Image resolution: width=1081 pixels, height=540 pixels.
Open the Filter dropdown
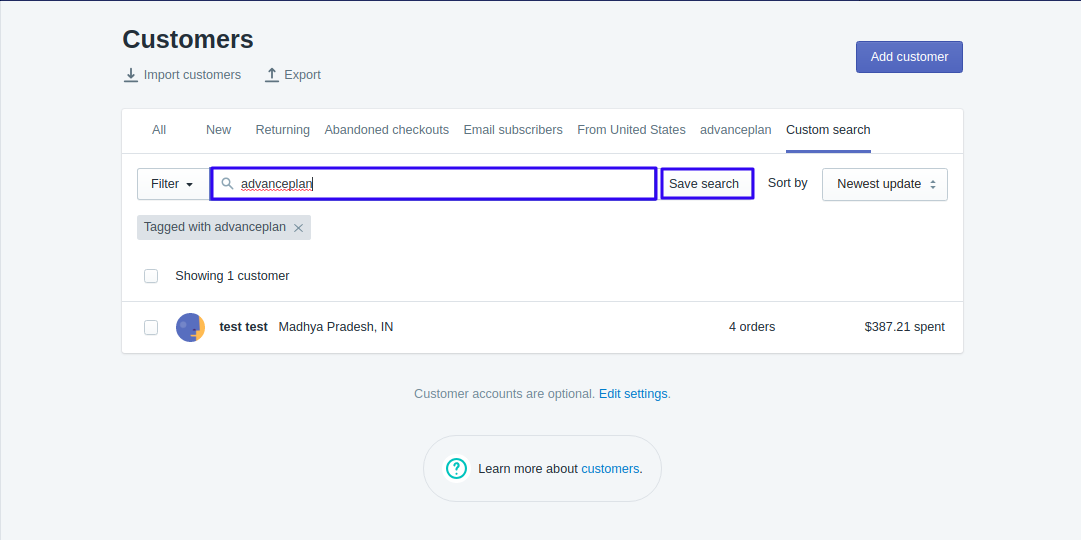(173, 184)
